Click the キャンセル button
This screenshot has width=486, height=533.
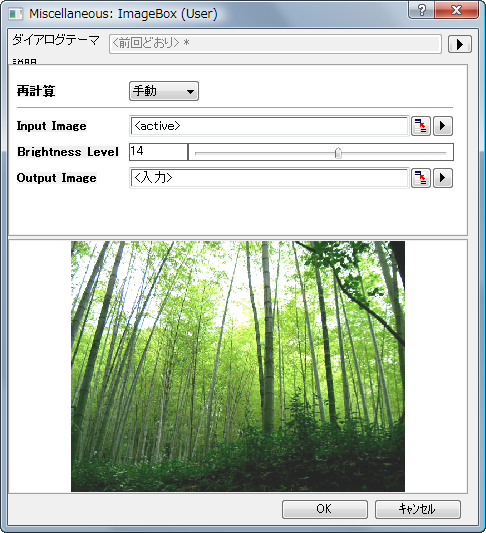(x=418, y=509)
